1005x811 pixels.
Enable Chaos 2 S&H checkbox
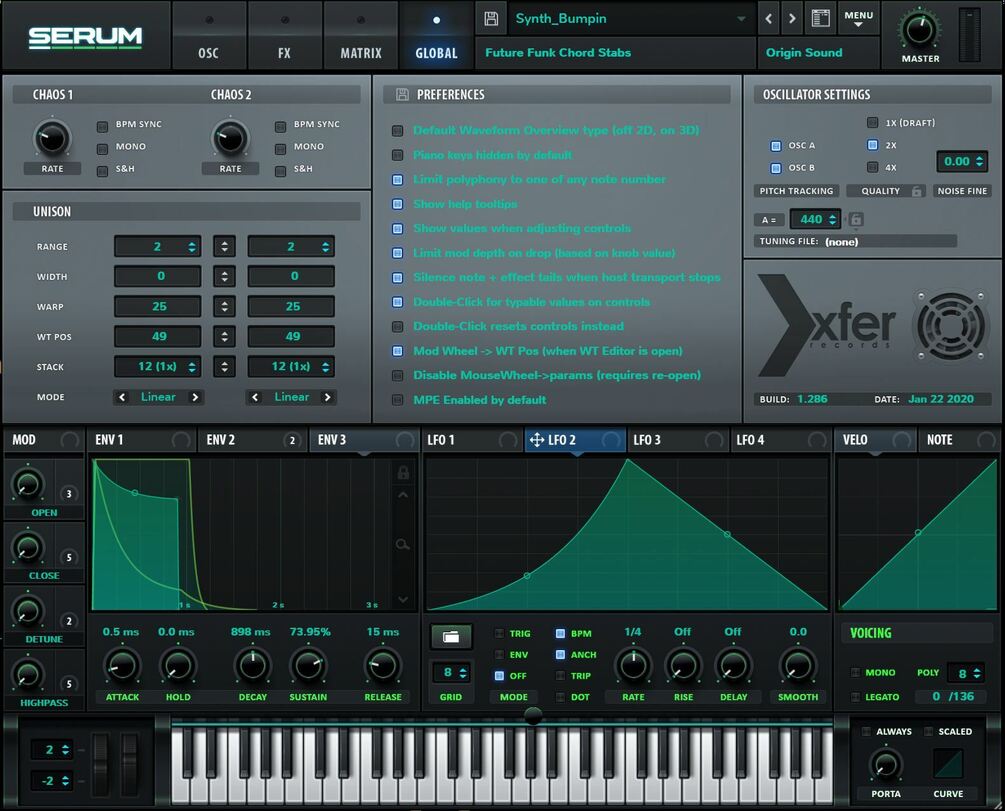click(280, 171)
